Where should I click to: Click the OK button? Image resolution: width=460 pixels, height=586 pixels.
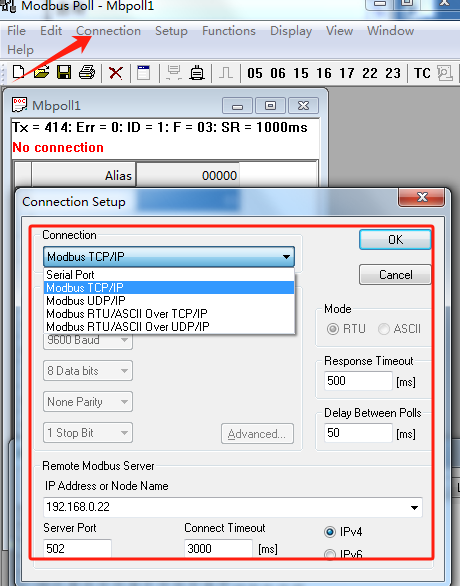point(395,240)
